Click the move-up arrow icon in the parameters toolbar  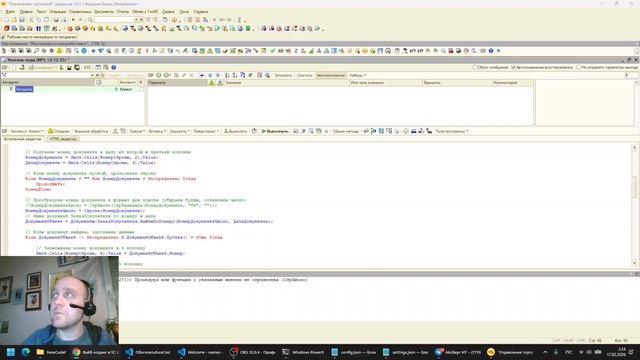pyautogui.click(x=210, y=75)
